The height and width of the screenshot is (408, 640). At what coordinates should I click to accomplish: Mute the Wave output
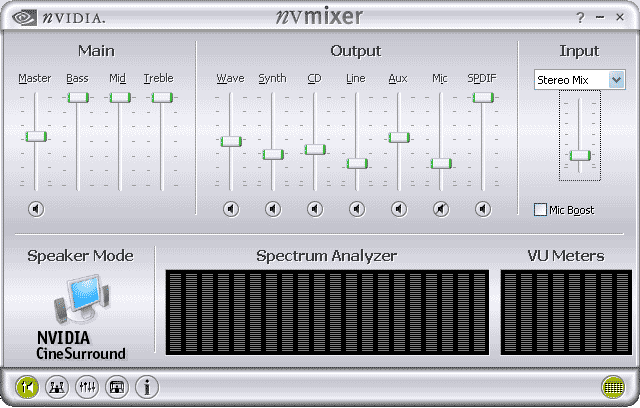(x=231, y=209)
